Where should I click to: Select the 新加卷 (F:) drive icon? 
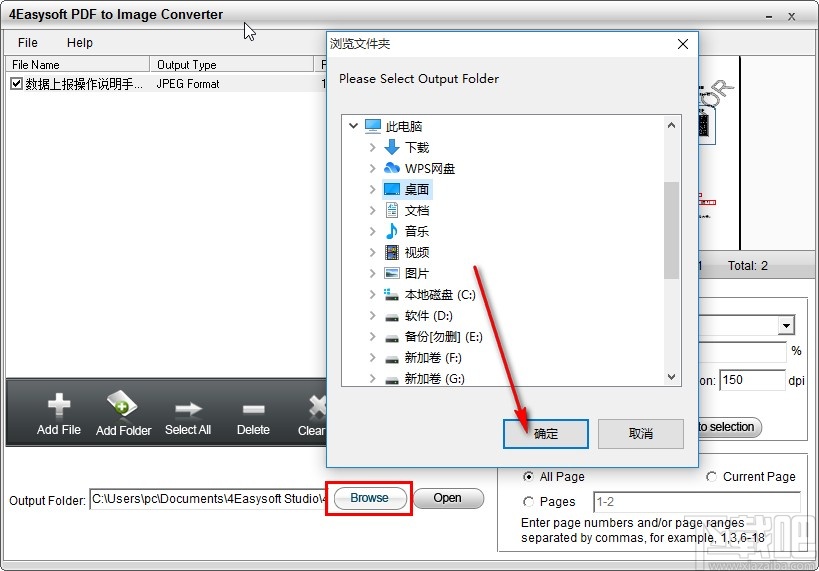click(x=392, y=359)
